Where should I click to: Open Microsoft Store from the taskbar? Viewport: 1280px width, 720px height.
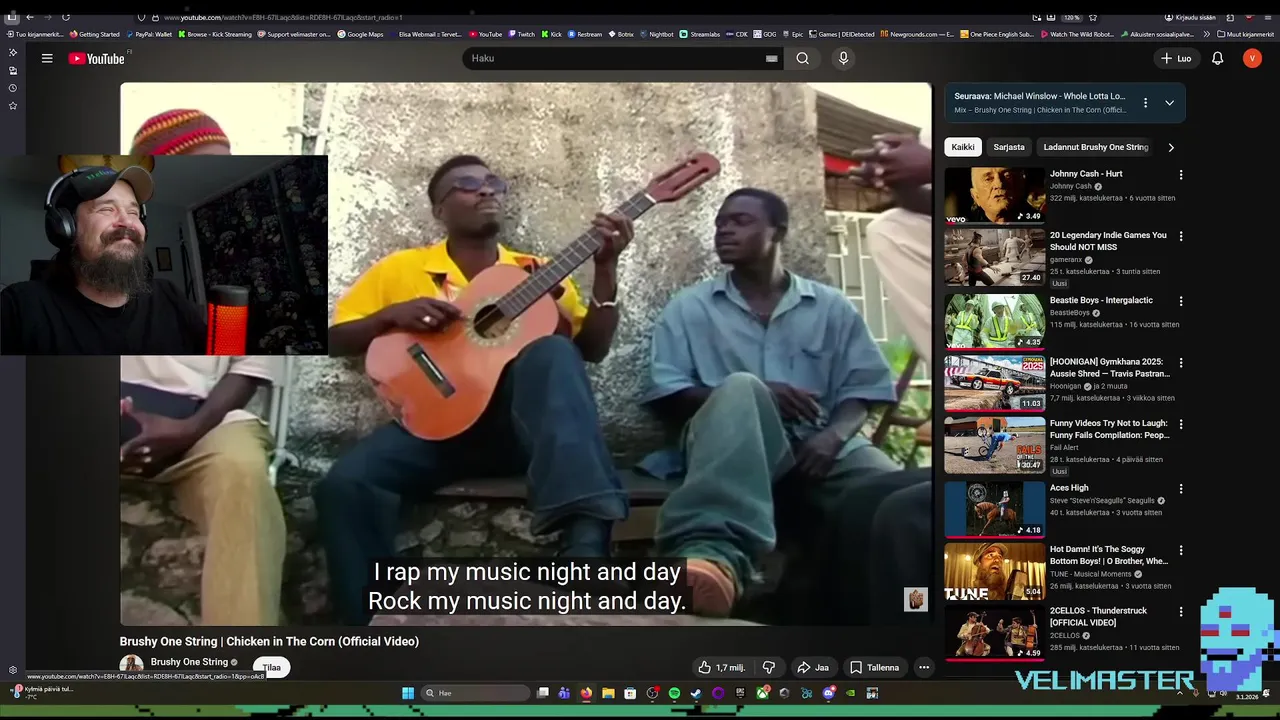pos(630,693)
